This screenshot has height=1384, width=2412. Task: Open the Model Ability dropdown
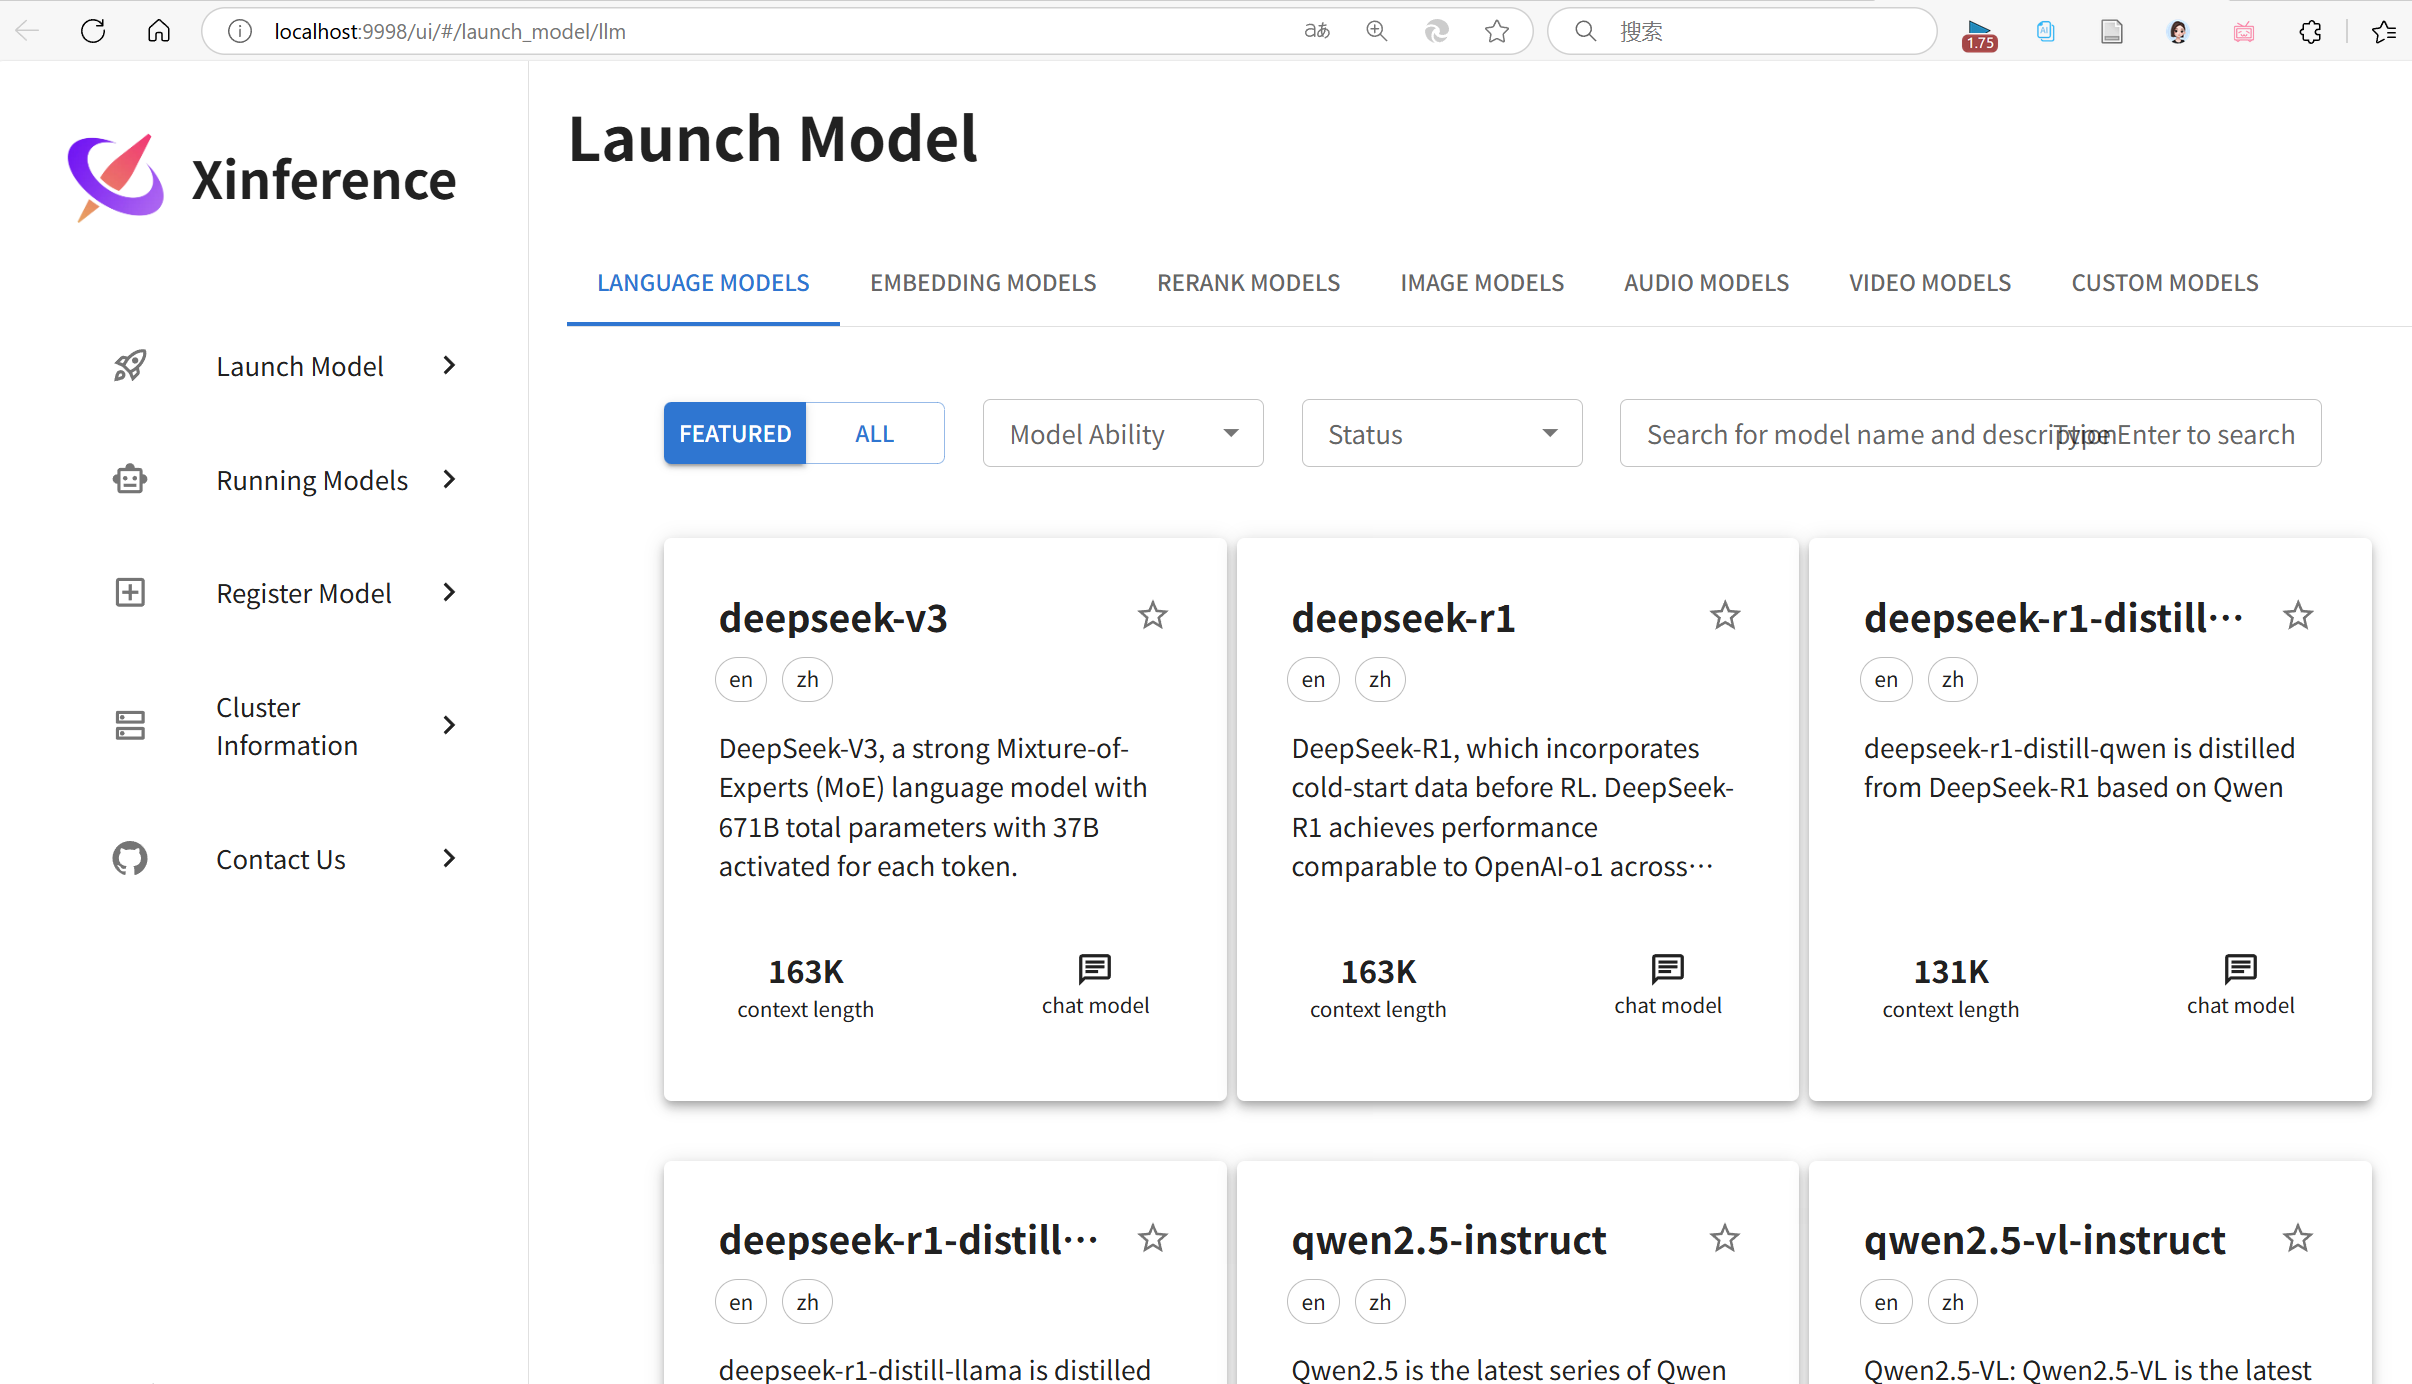1122,434
